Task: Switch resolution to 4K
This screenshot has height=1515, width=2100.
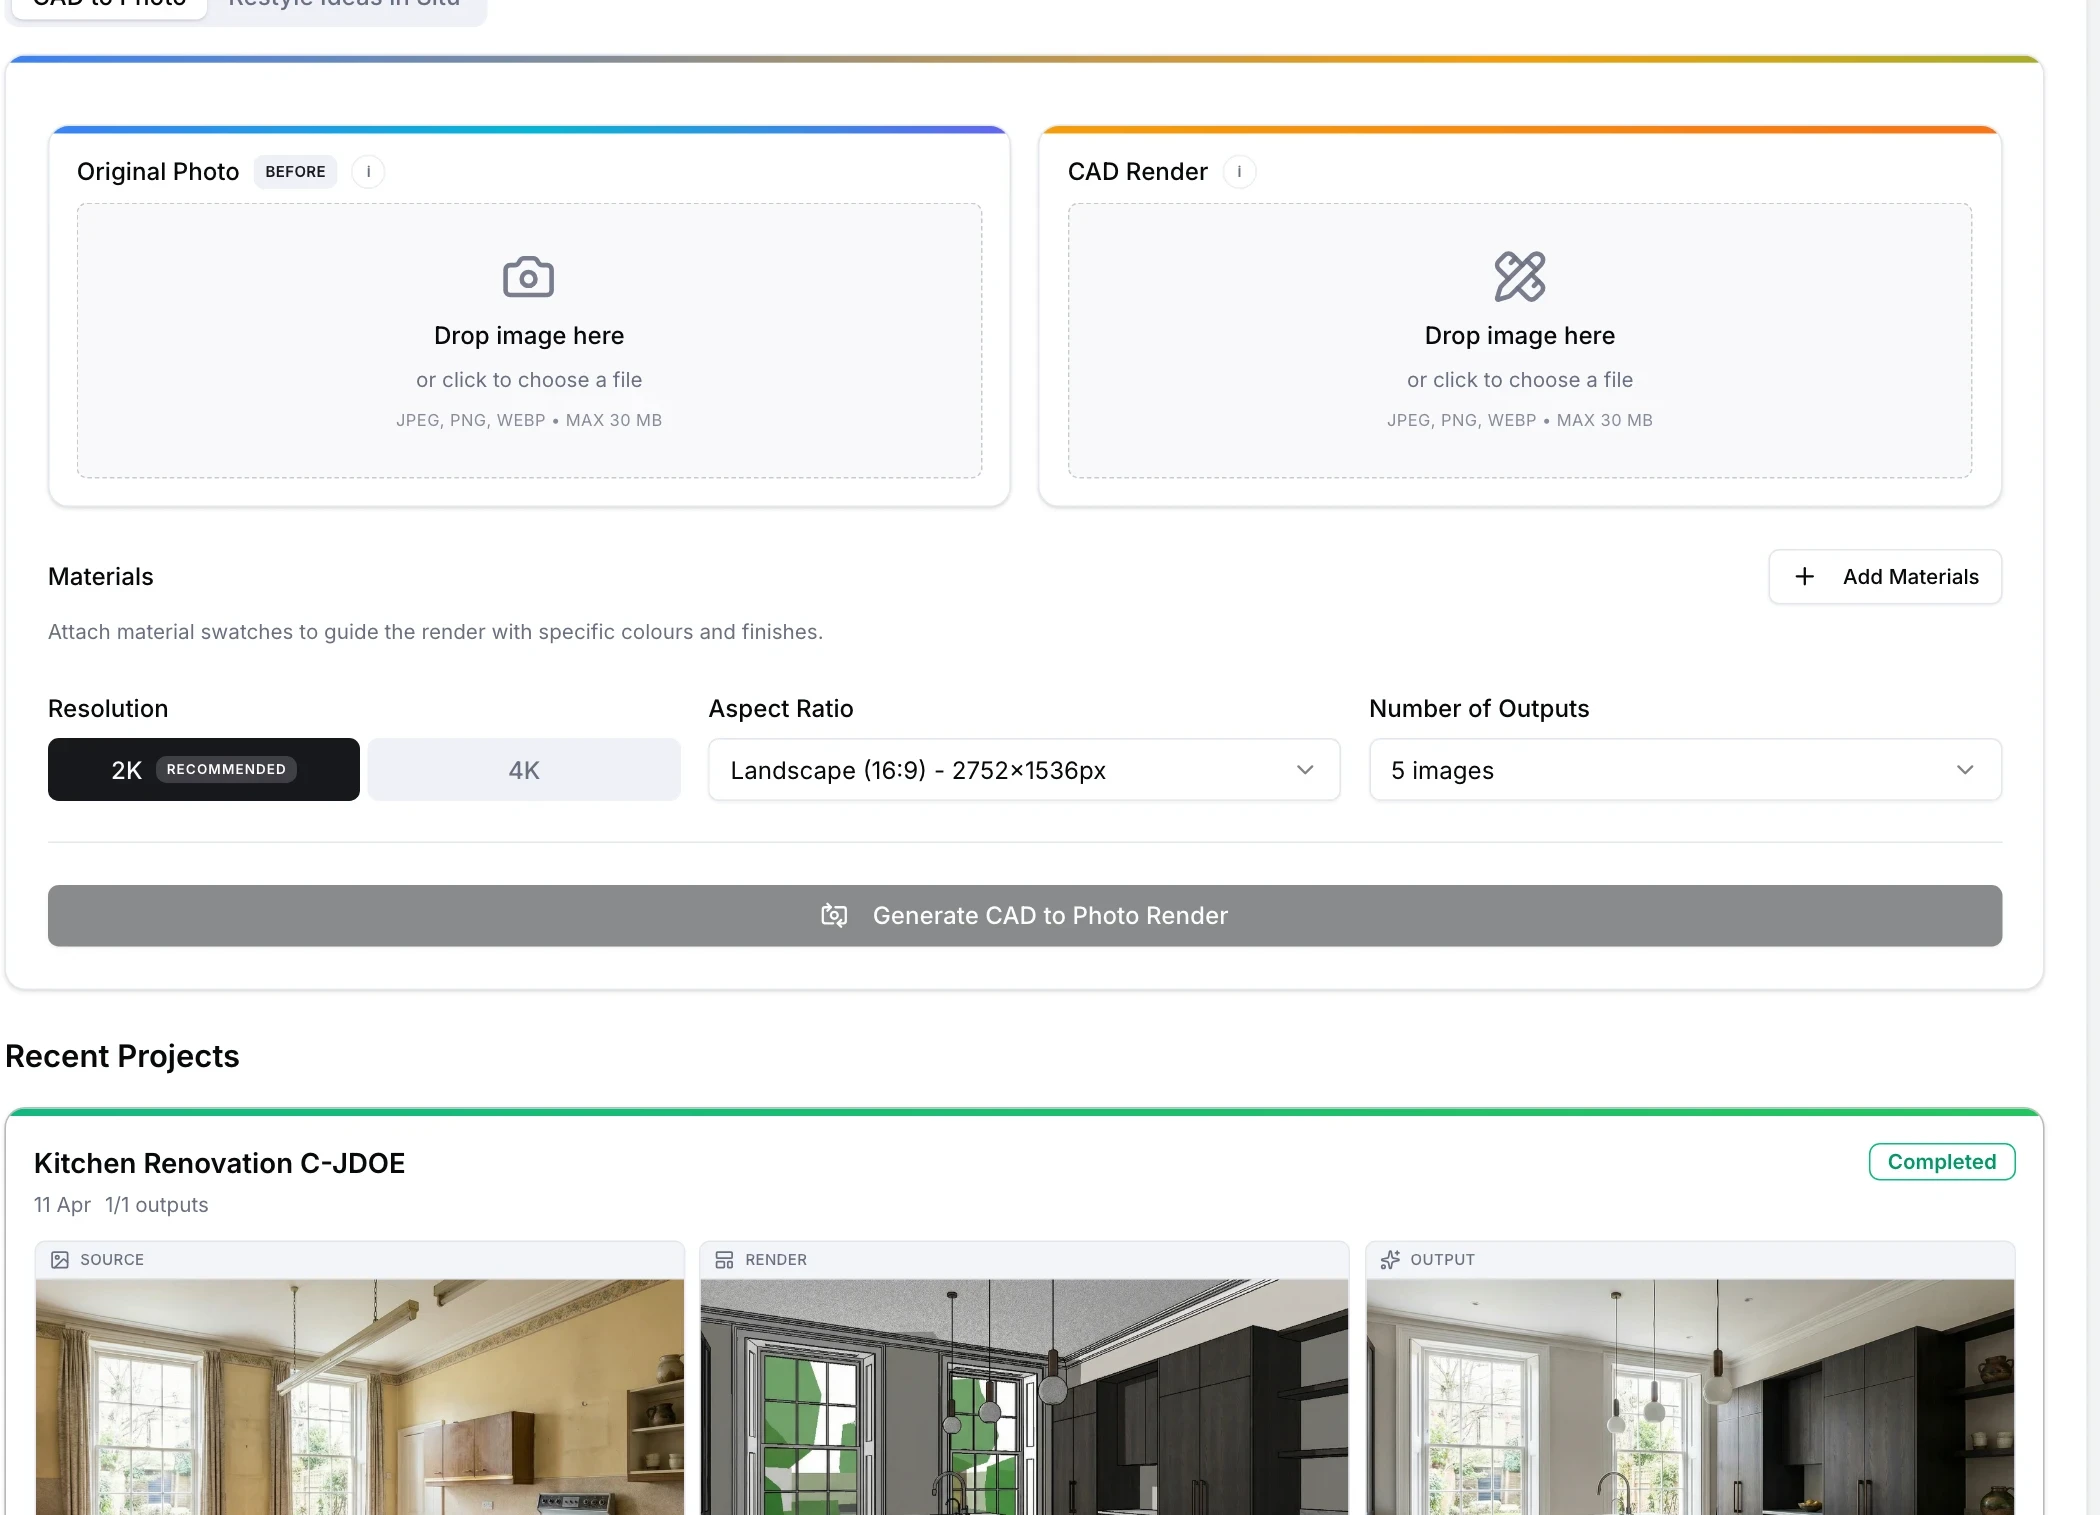Action: pyautogui.click(x=524, y=769)
